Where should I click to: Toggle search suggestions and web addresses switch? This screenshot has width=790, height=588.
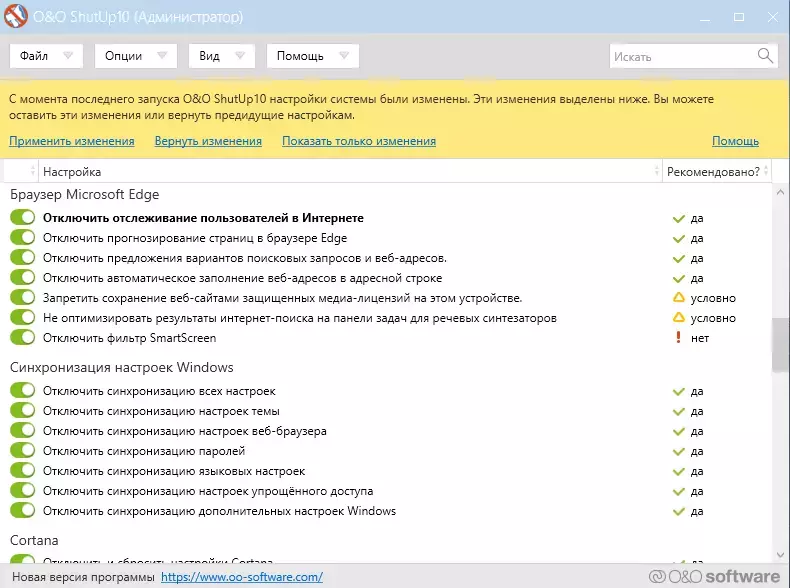22,257
